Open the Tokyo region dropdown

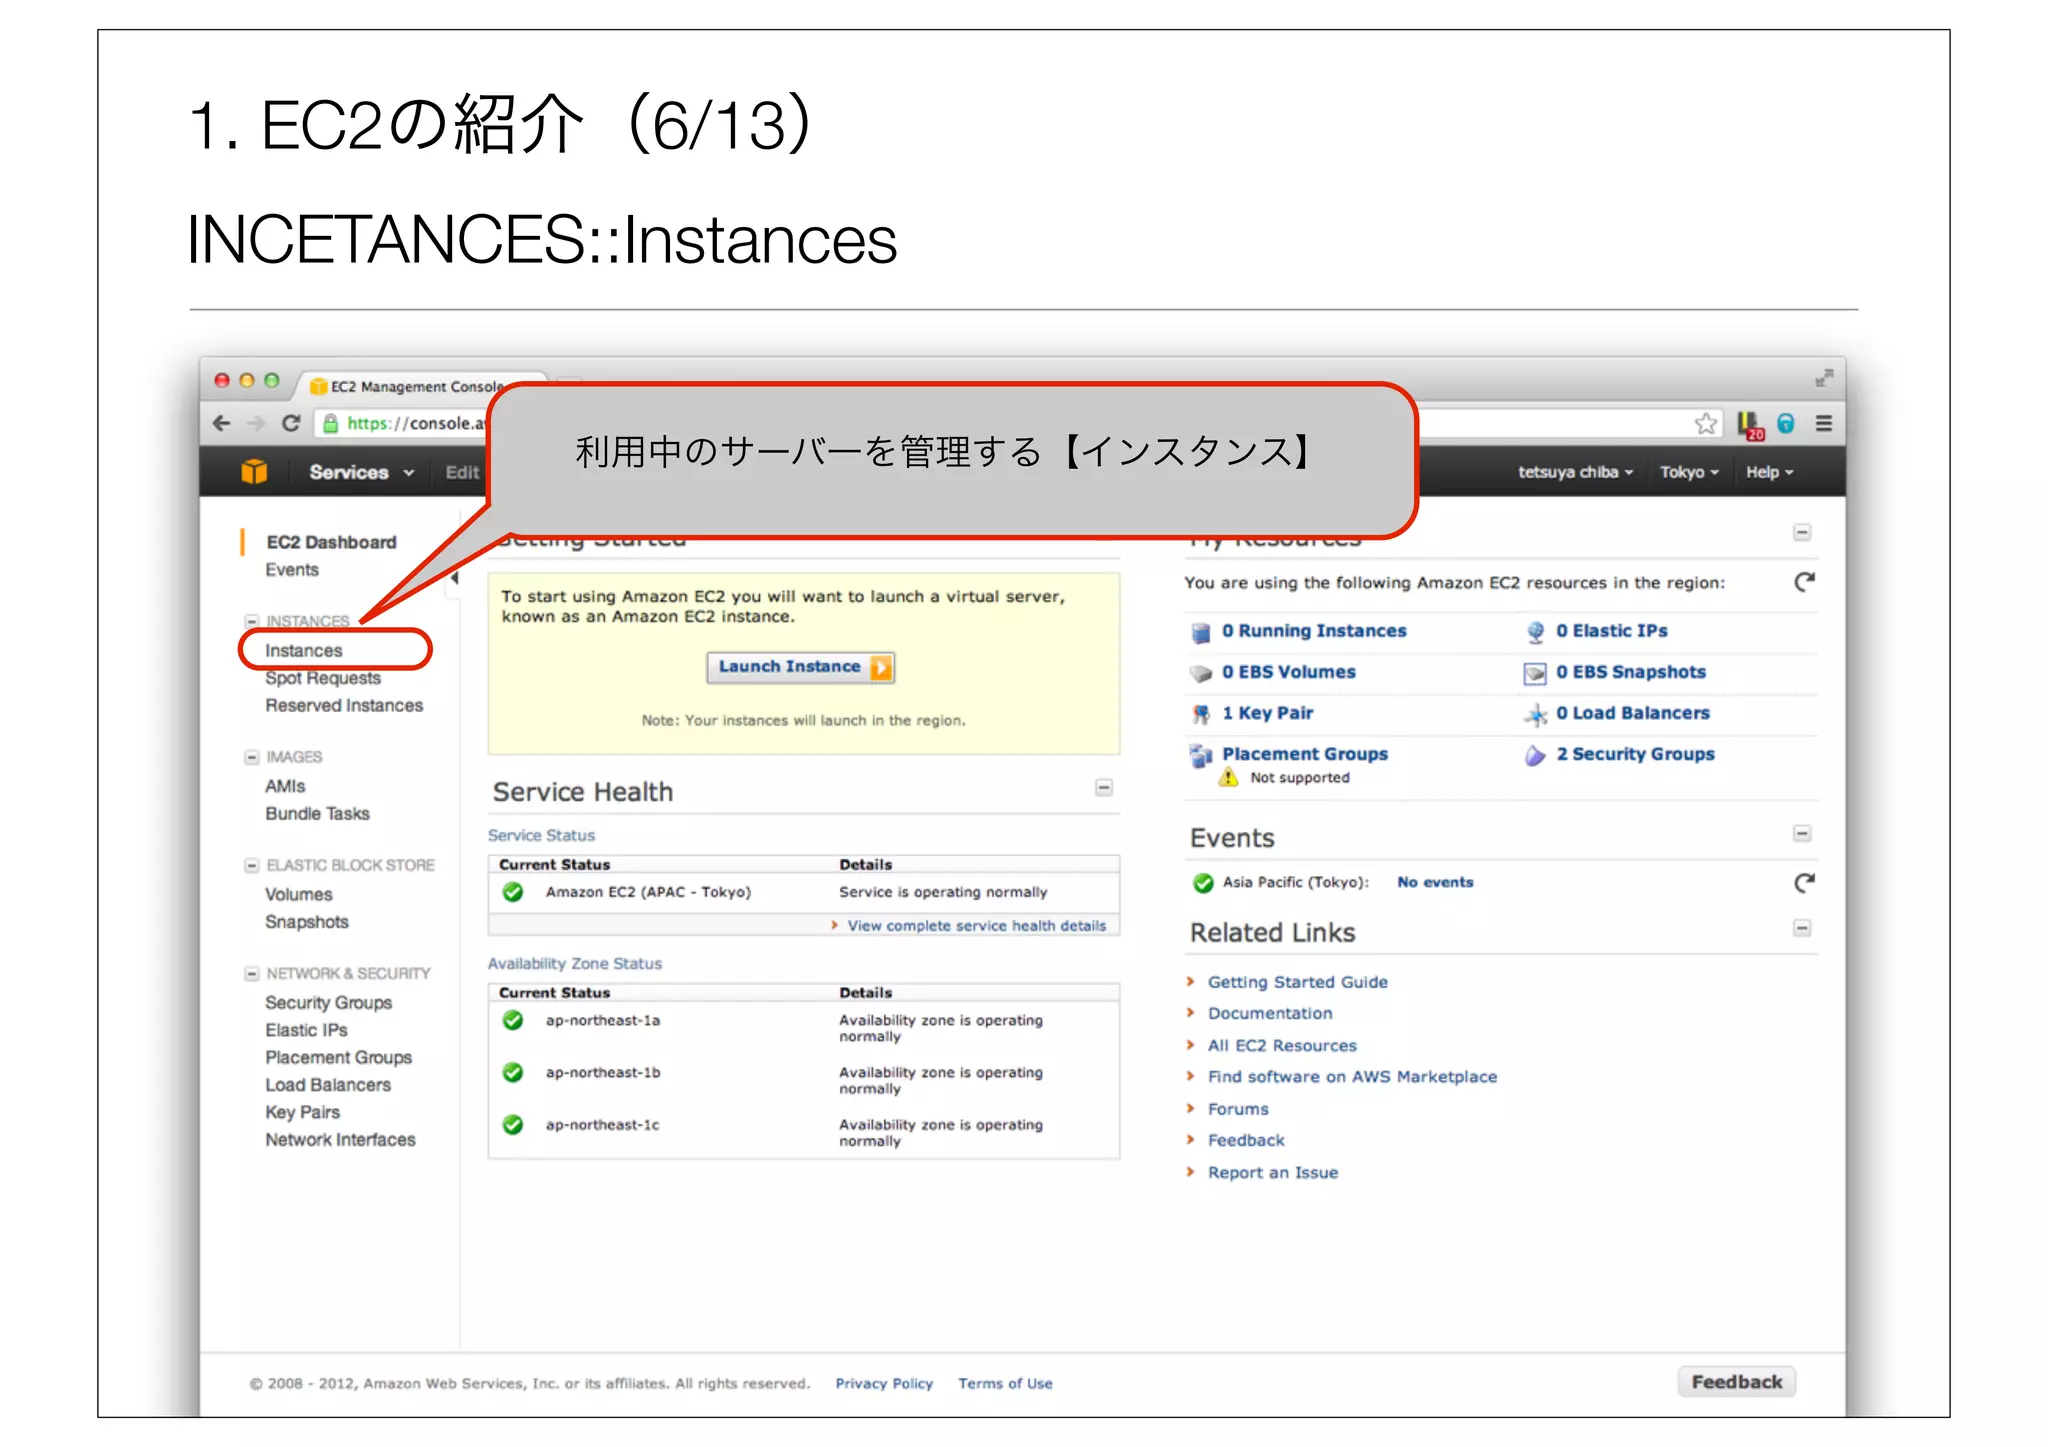(x=1689, y=472)
